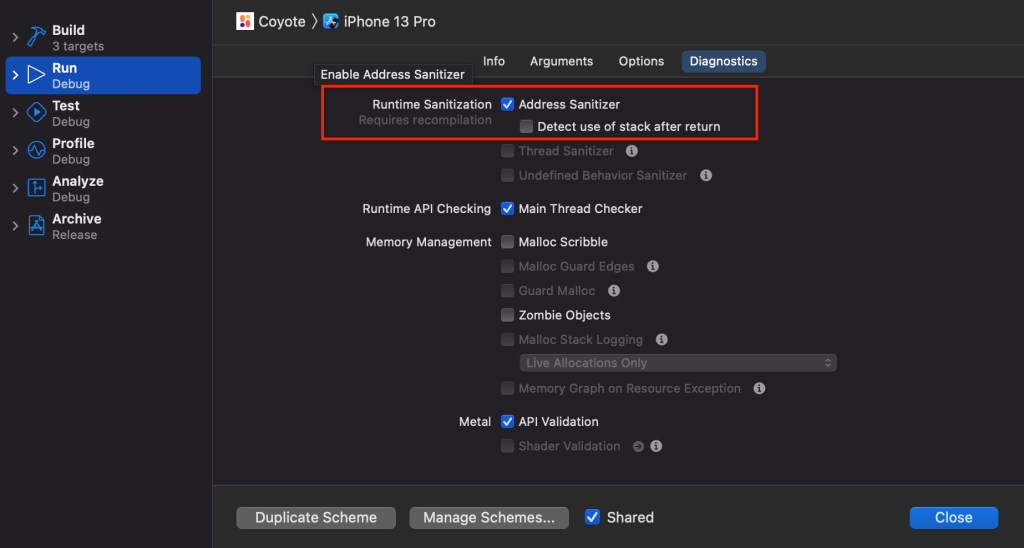Click the arrow icon next to Shader Validation

click(638, 446)
